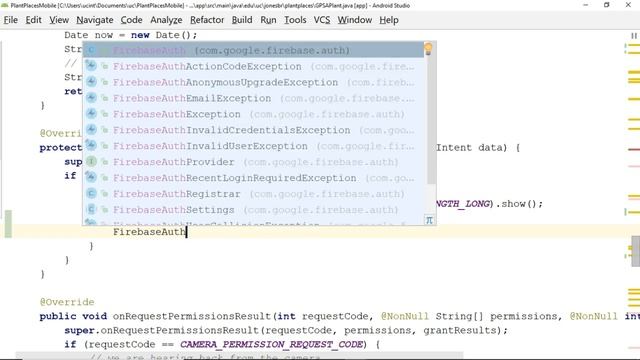Click the editor vertical scrollbar thumb
The height and width of the screenshot is (360, 640).
[636, 251]
